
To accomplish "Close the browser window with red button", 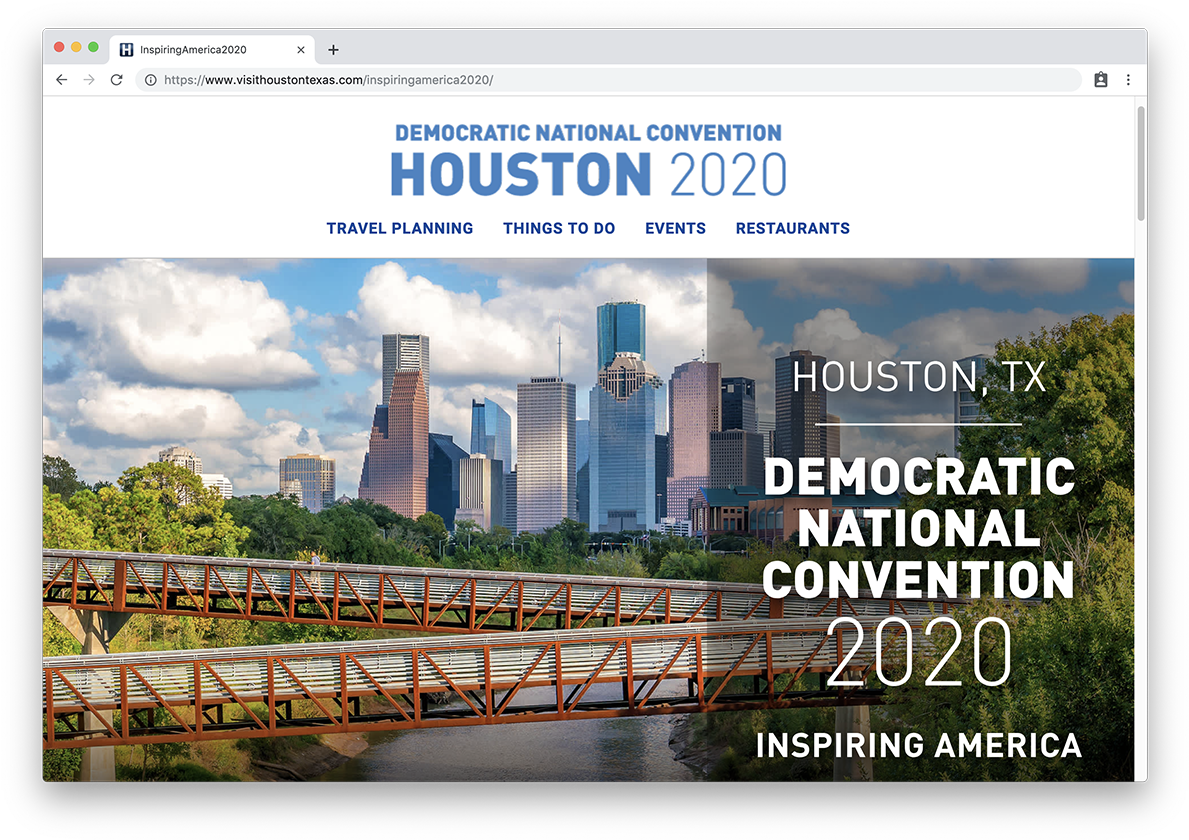I will click(59, 47).
